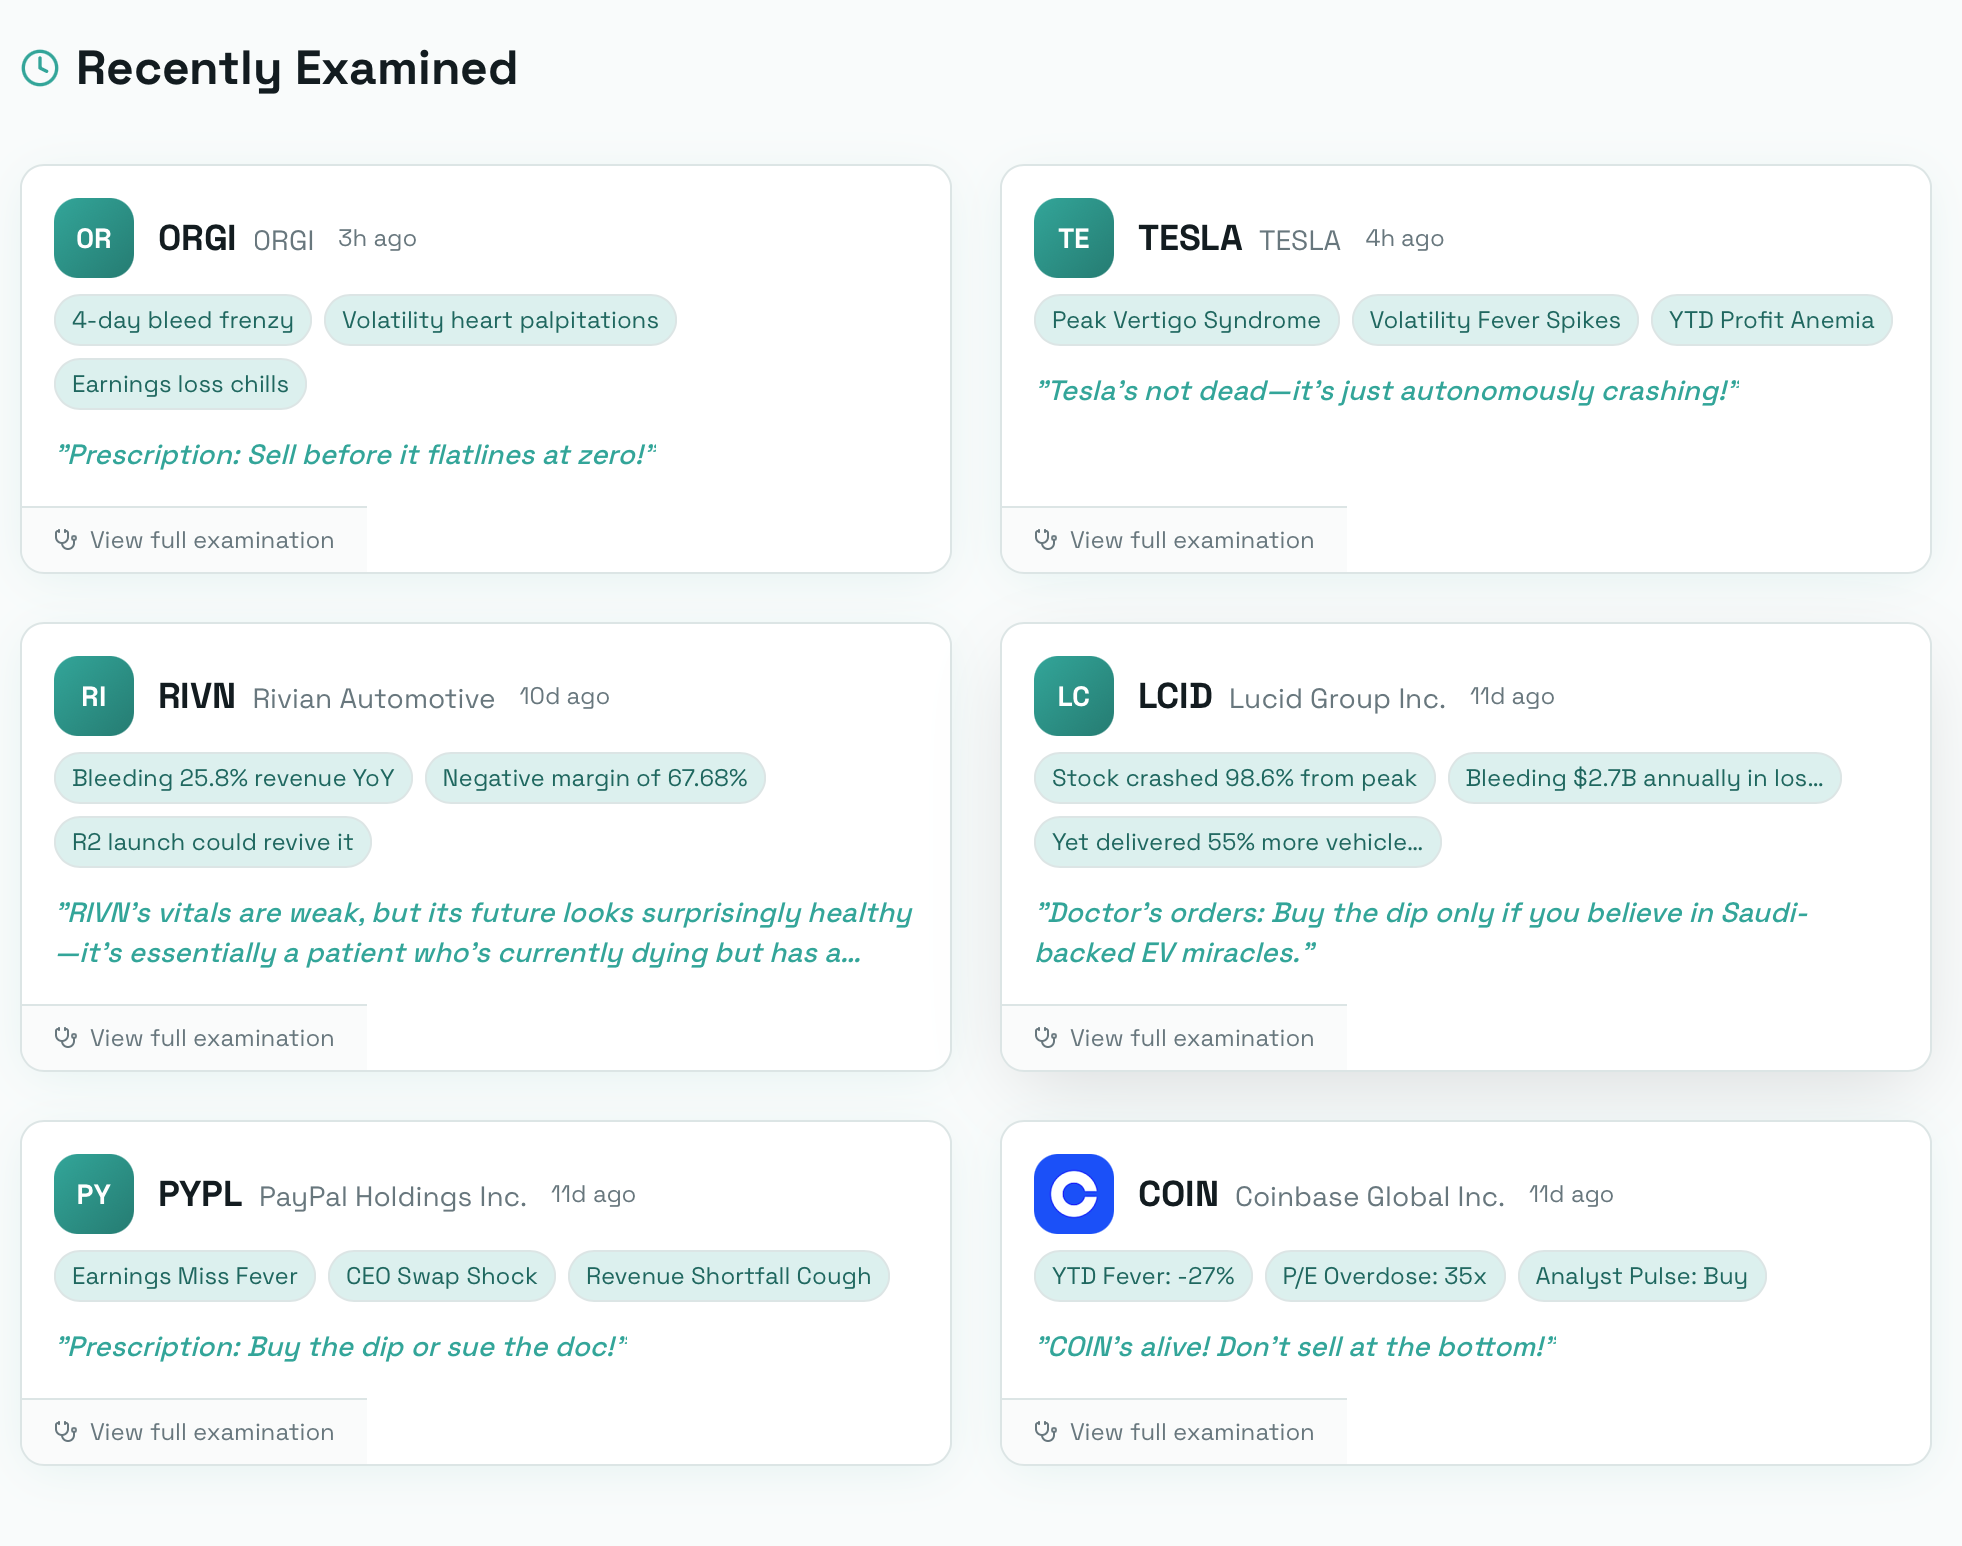Click Tesla's 'autonomously crashing' quote
1962x1546 pixels.
coord(1387,391)
